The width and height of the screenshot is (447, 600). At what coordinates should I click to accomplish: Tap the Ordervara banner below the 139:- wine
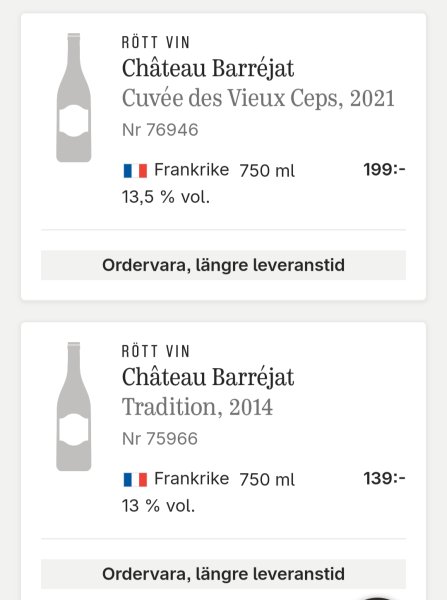tap(224, 574)
